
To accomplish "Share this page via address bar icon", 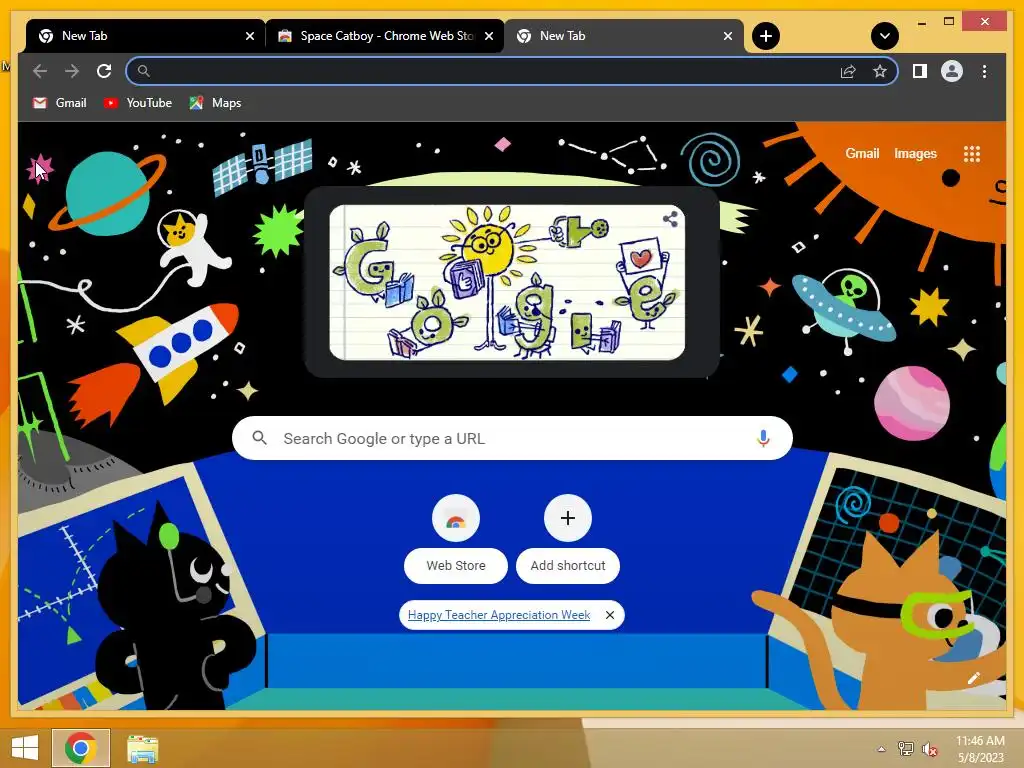I will pos(848,71).
